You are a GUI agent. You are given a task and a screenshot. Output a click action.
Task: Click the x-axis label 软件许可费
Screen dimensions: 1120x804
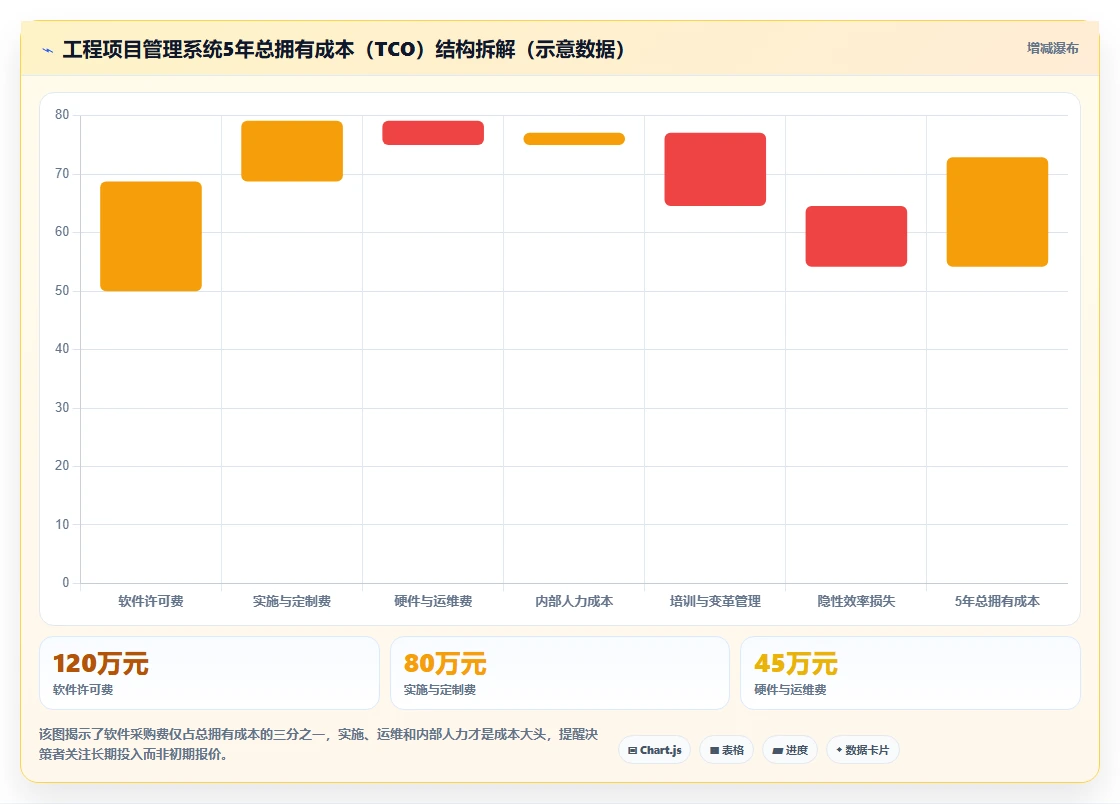(x=151, y=601)
